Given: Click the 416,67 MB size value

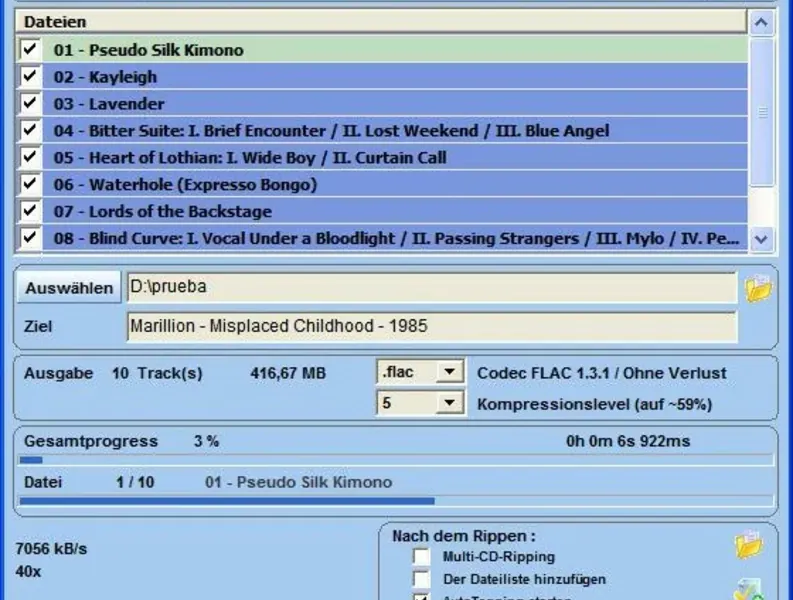Looking at the screenshot, I should pyautogui.click(x=288, y=373).
